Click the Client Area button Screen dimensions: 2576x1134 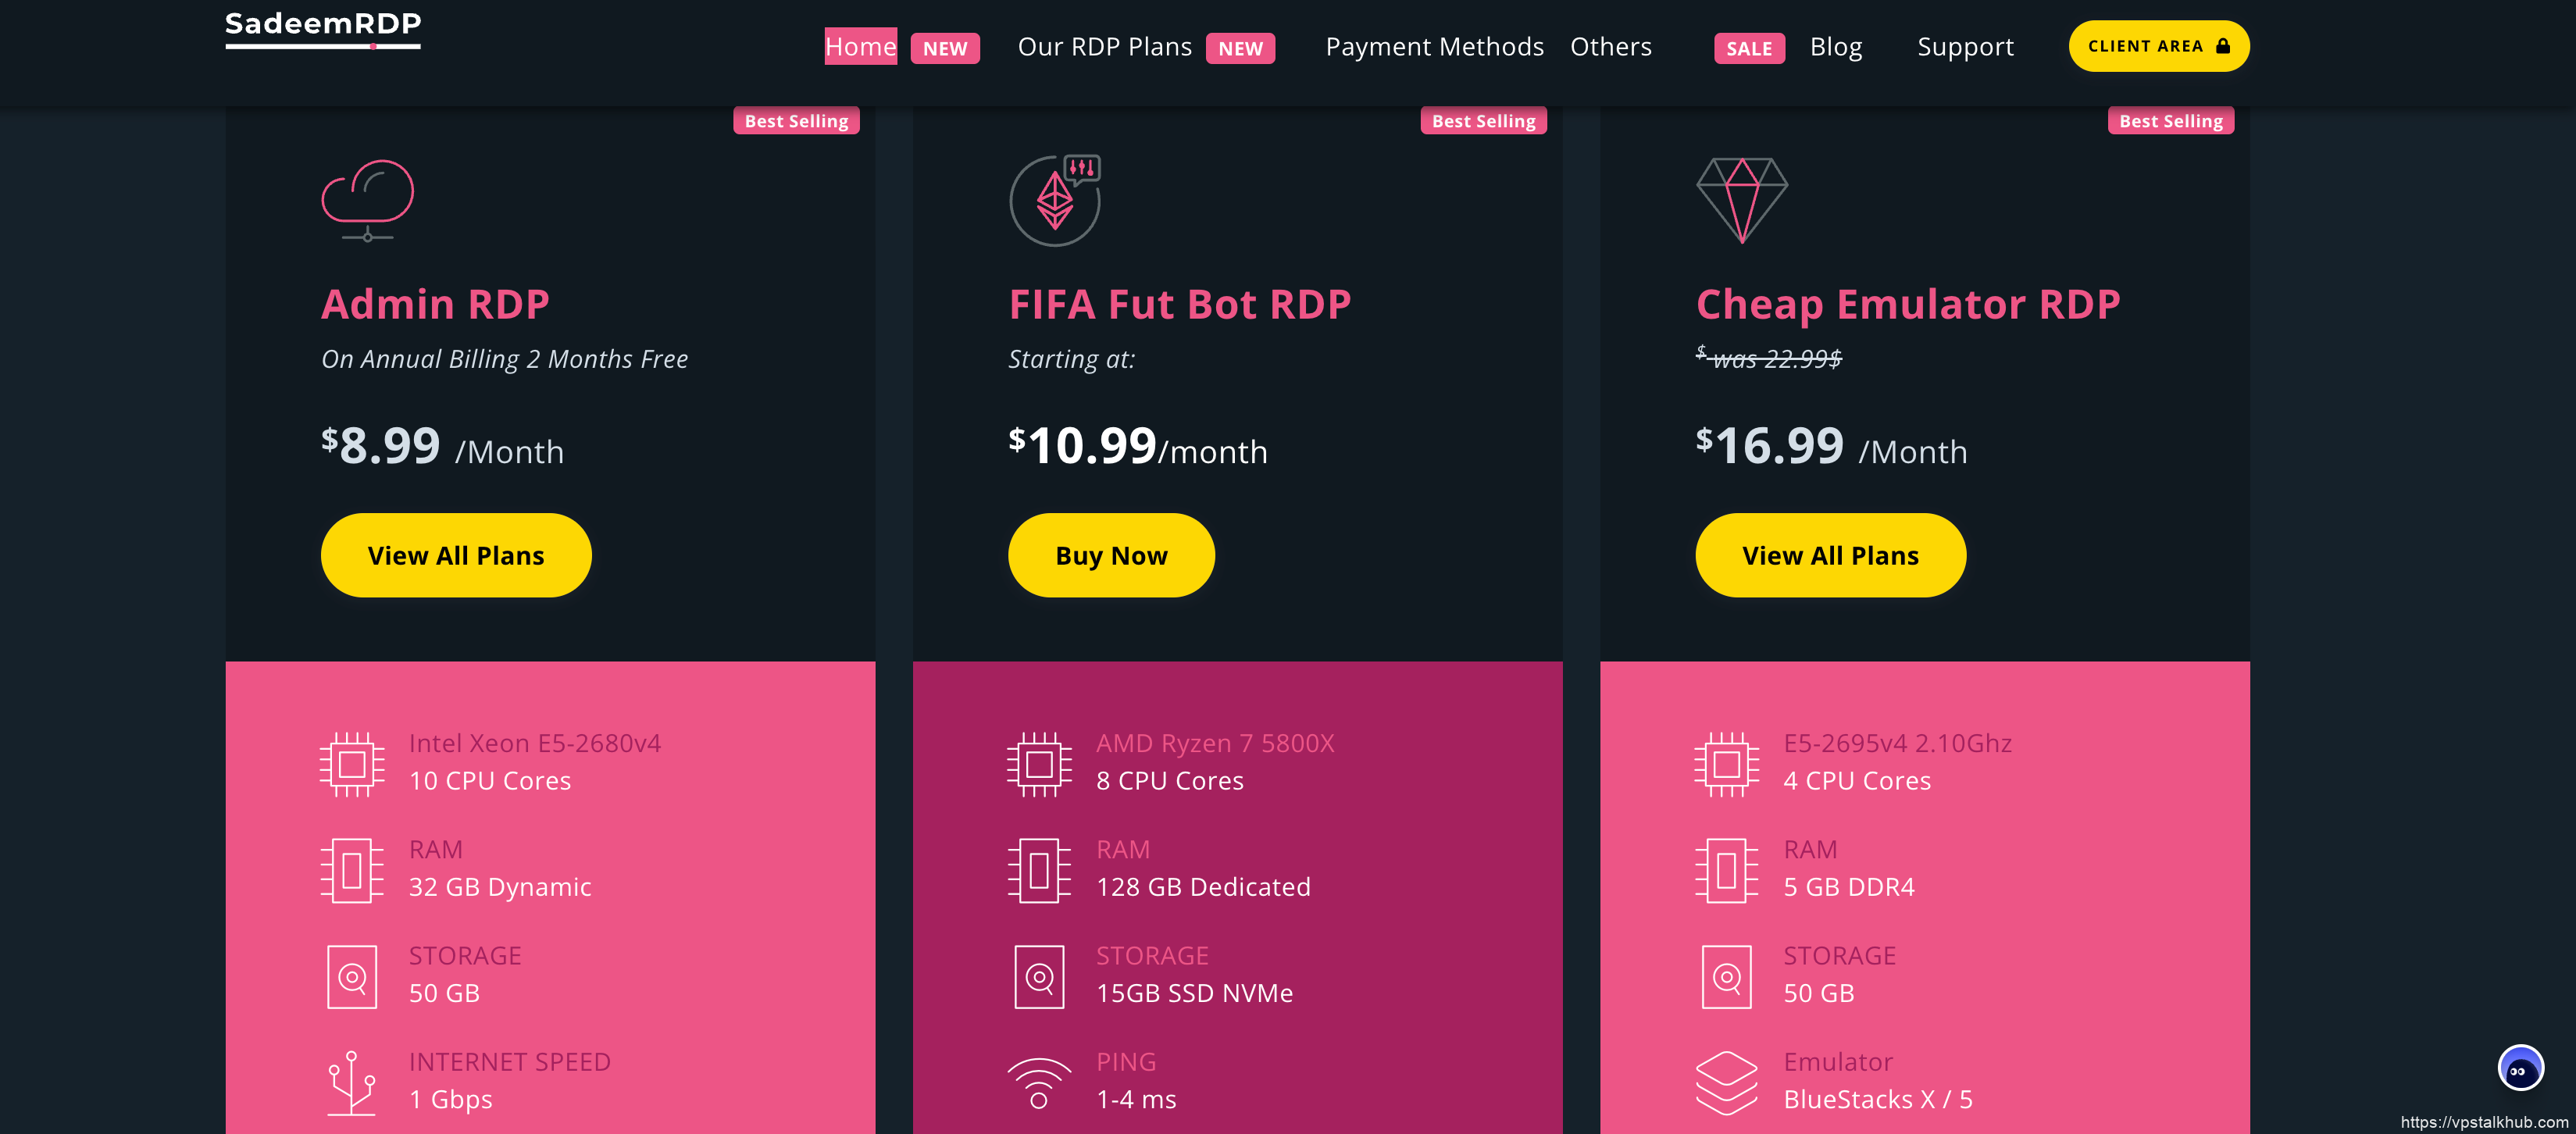pos(2158,46)
